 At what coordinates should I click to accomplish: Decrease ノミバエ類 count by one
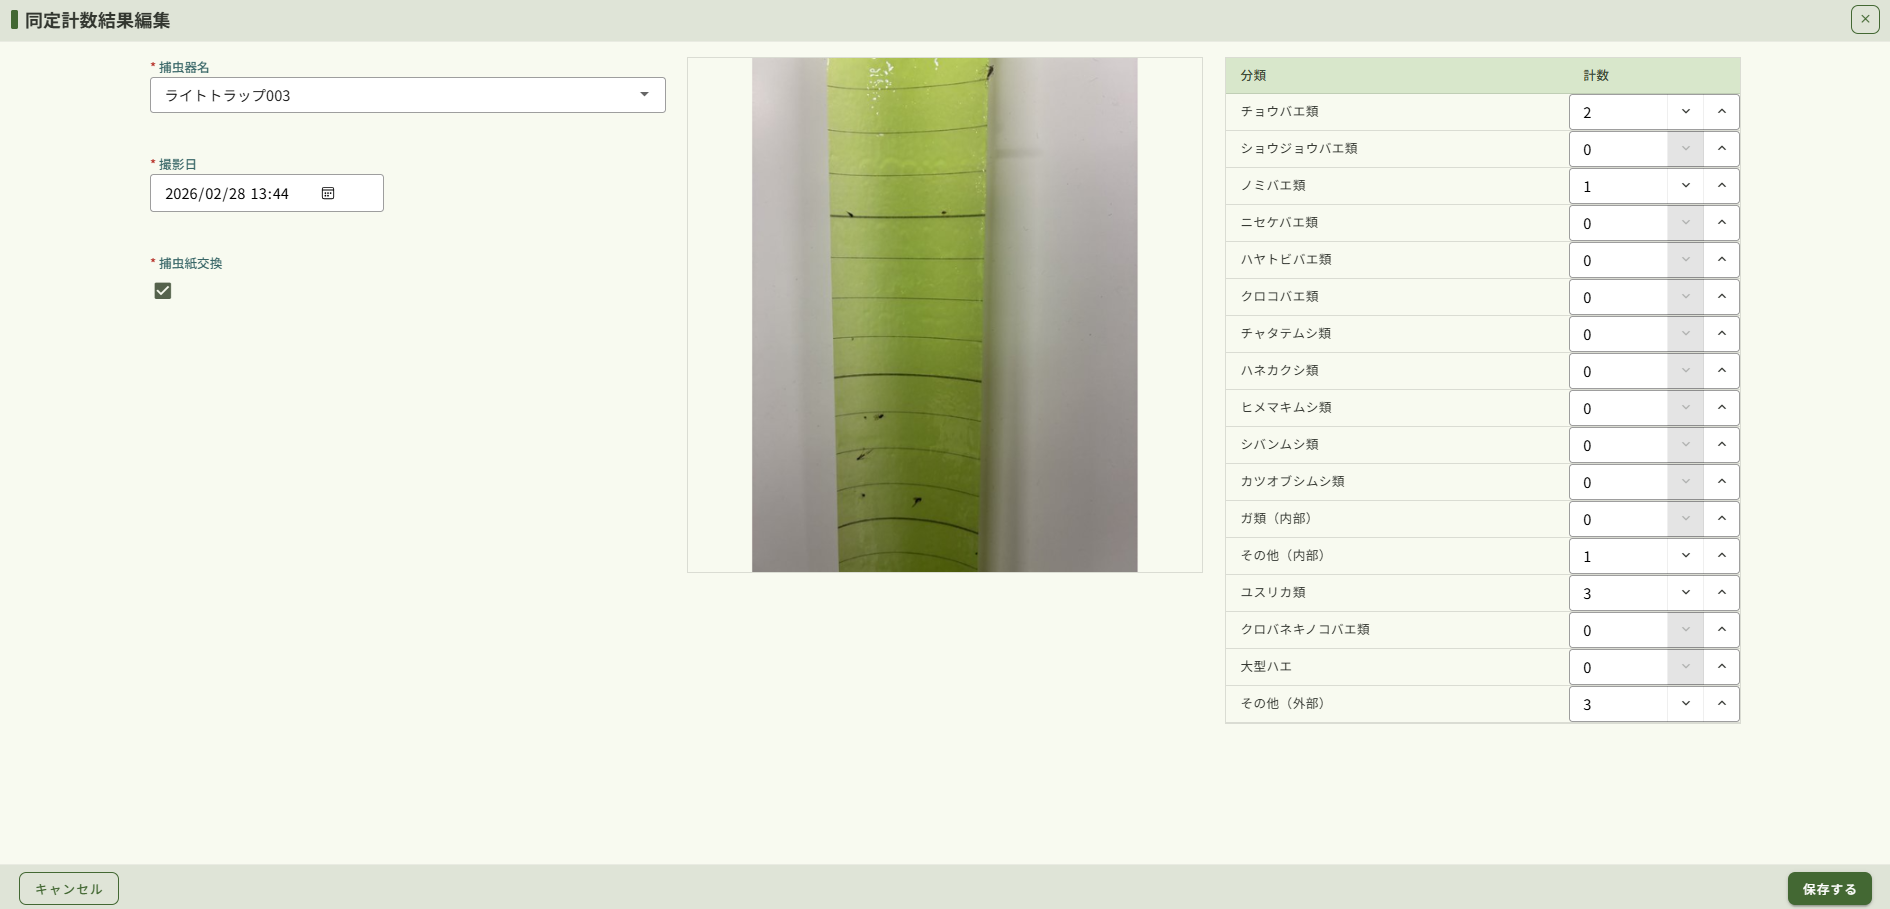point(1685,186)
